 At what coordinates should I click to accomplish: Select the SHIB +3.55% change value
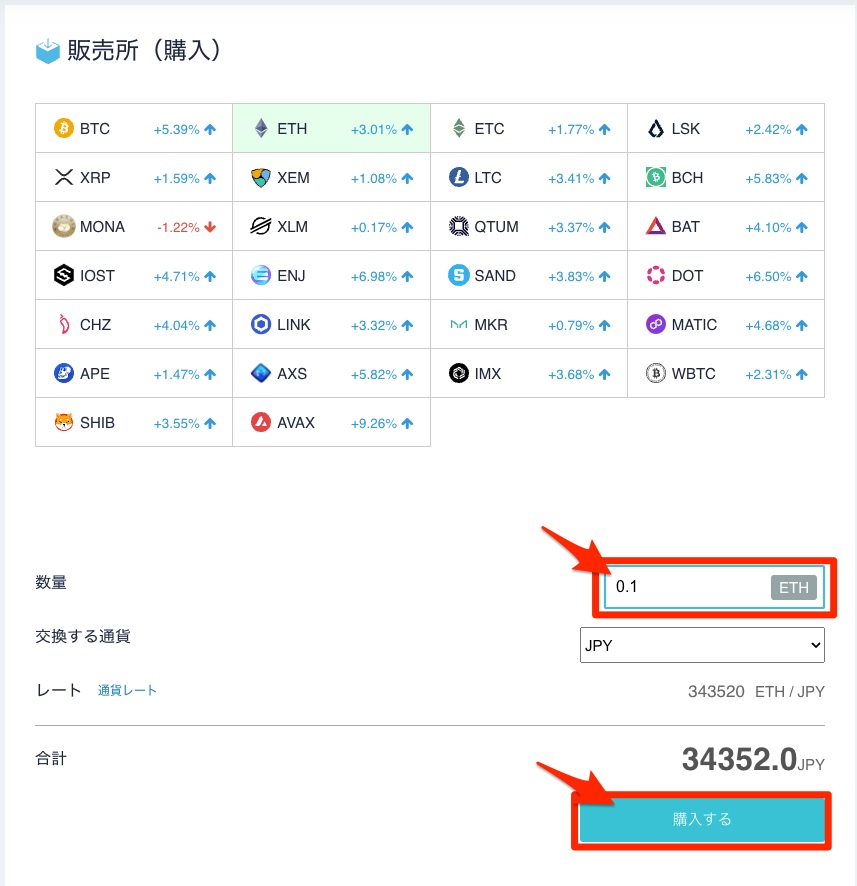pyautogui.click(x=176, y=423)
